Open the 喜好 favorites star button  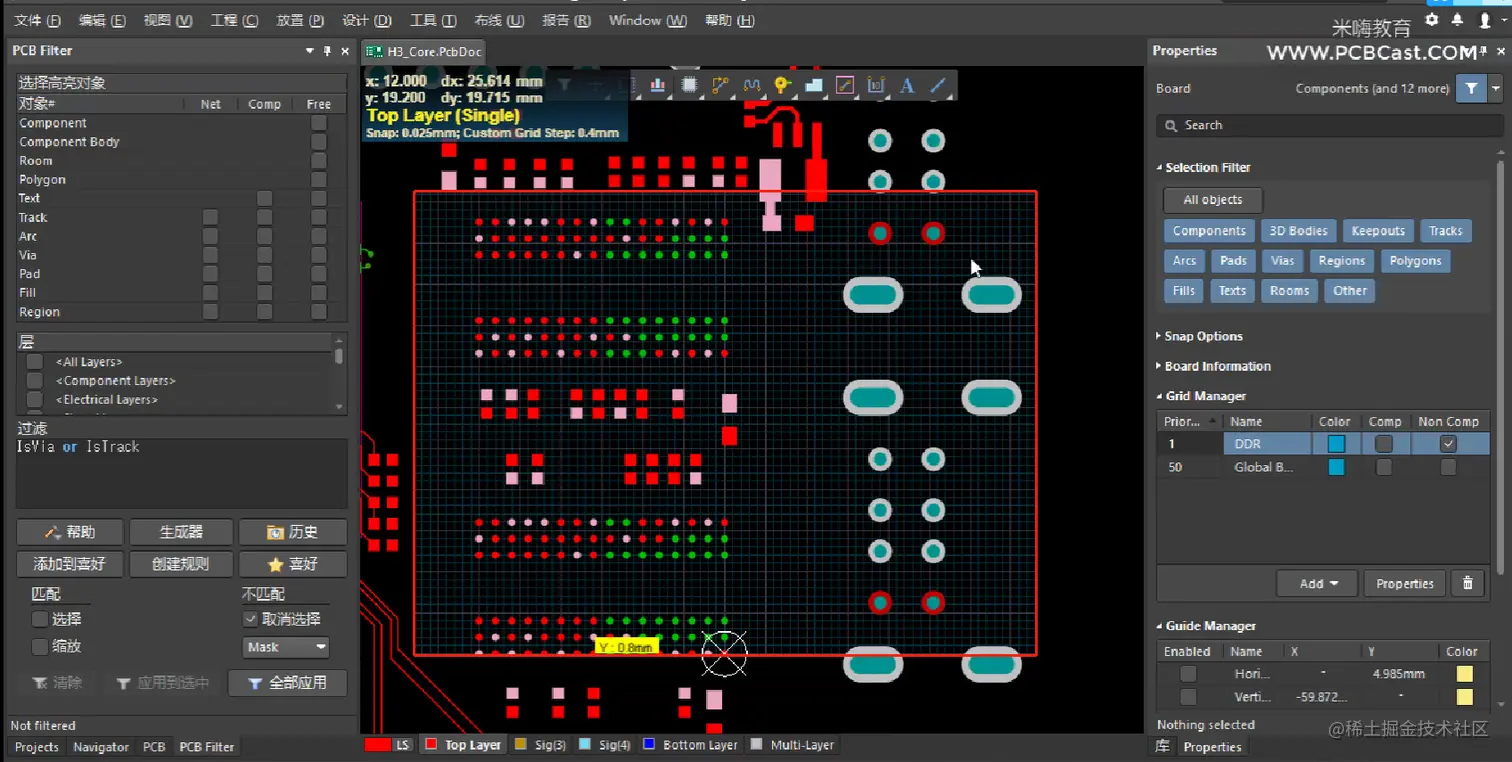[x=293, y=564]
